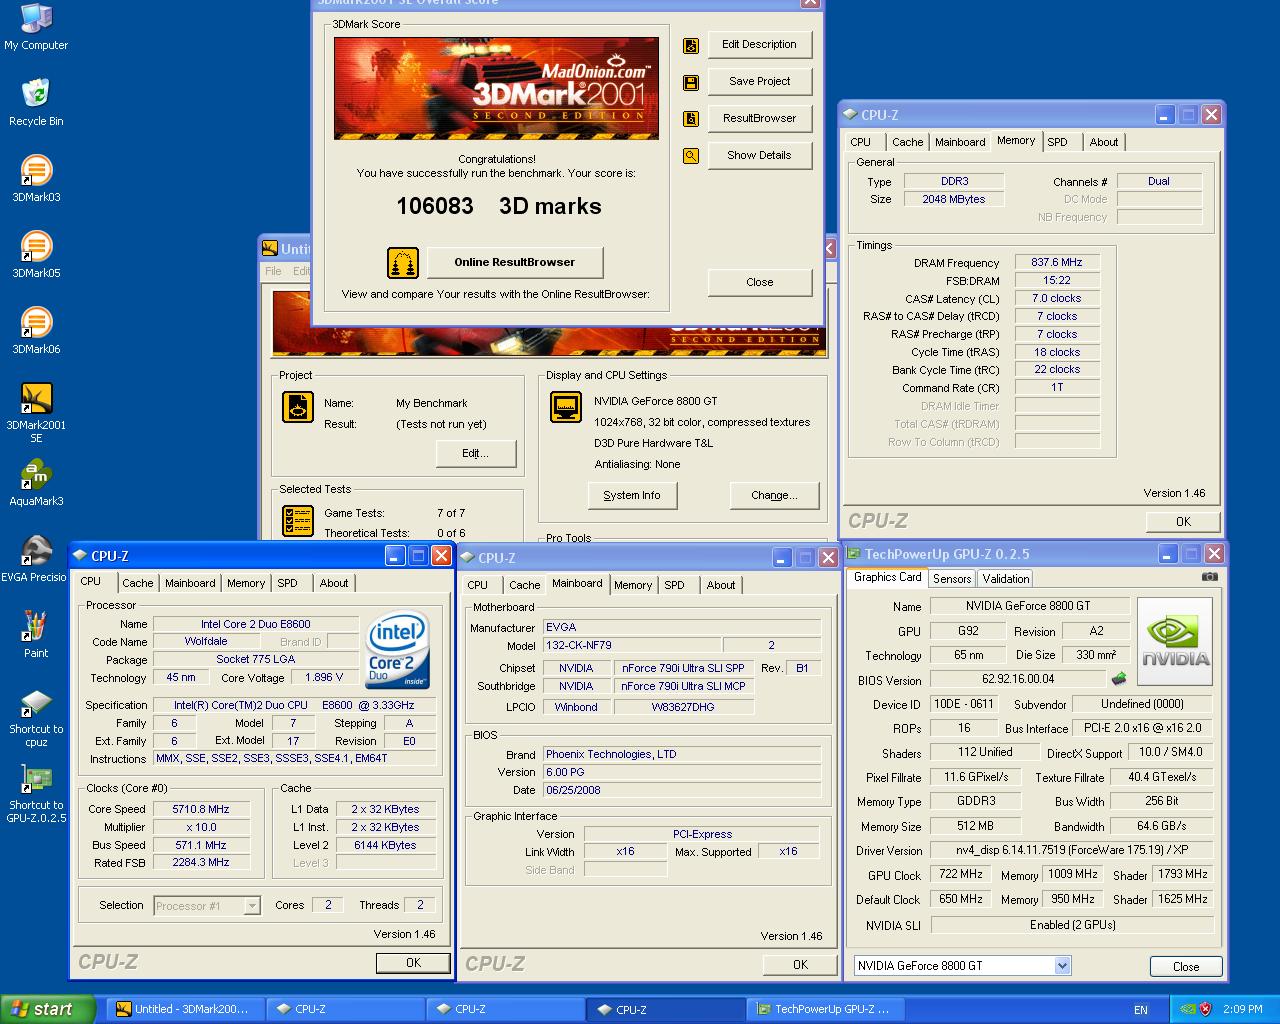The height and width of the screenshot is (1024, 1280).
Task: Click DRAM Frequency 837.6 MHz field
Action: [x=1057, y=263]
